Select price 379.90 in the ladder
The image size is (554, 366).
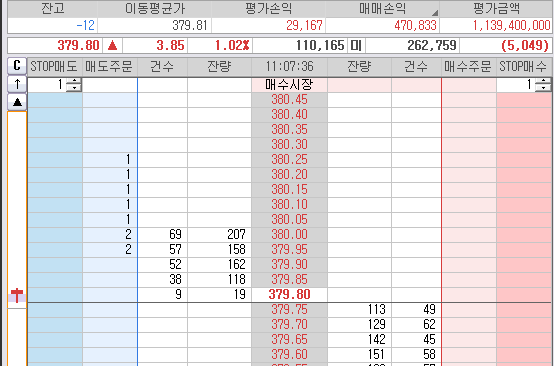[x=289, y=265]
